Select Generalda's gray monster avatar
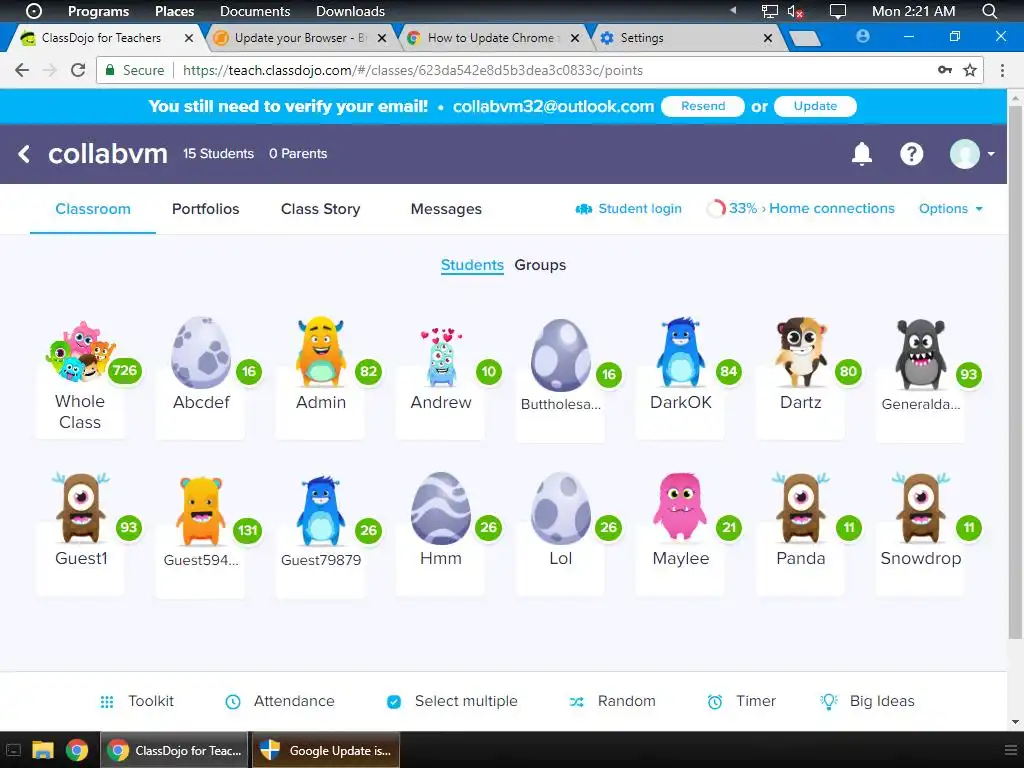 920,355
